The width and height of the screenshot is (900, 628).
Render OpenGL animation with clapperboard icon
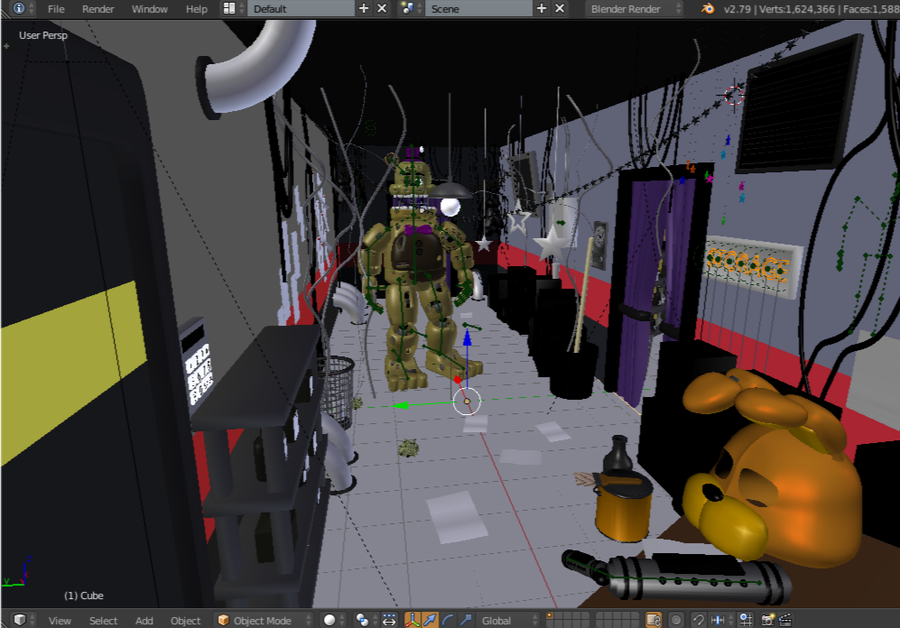[x=785, y=620]
